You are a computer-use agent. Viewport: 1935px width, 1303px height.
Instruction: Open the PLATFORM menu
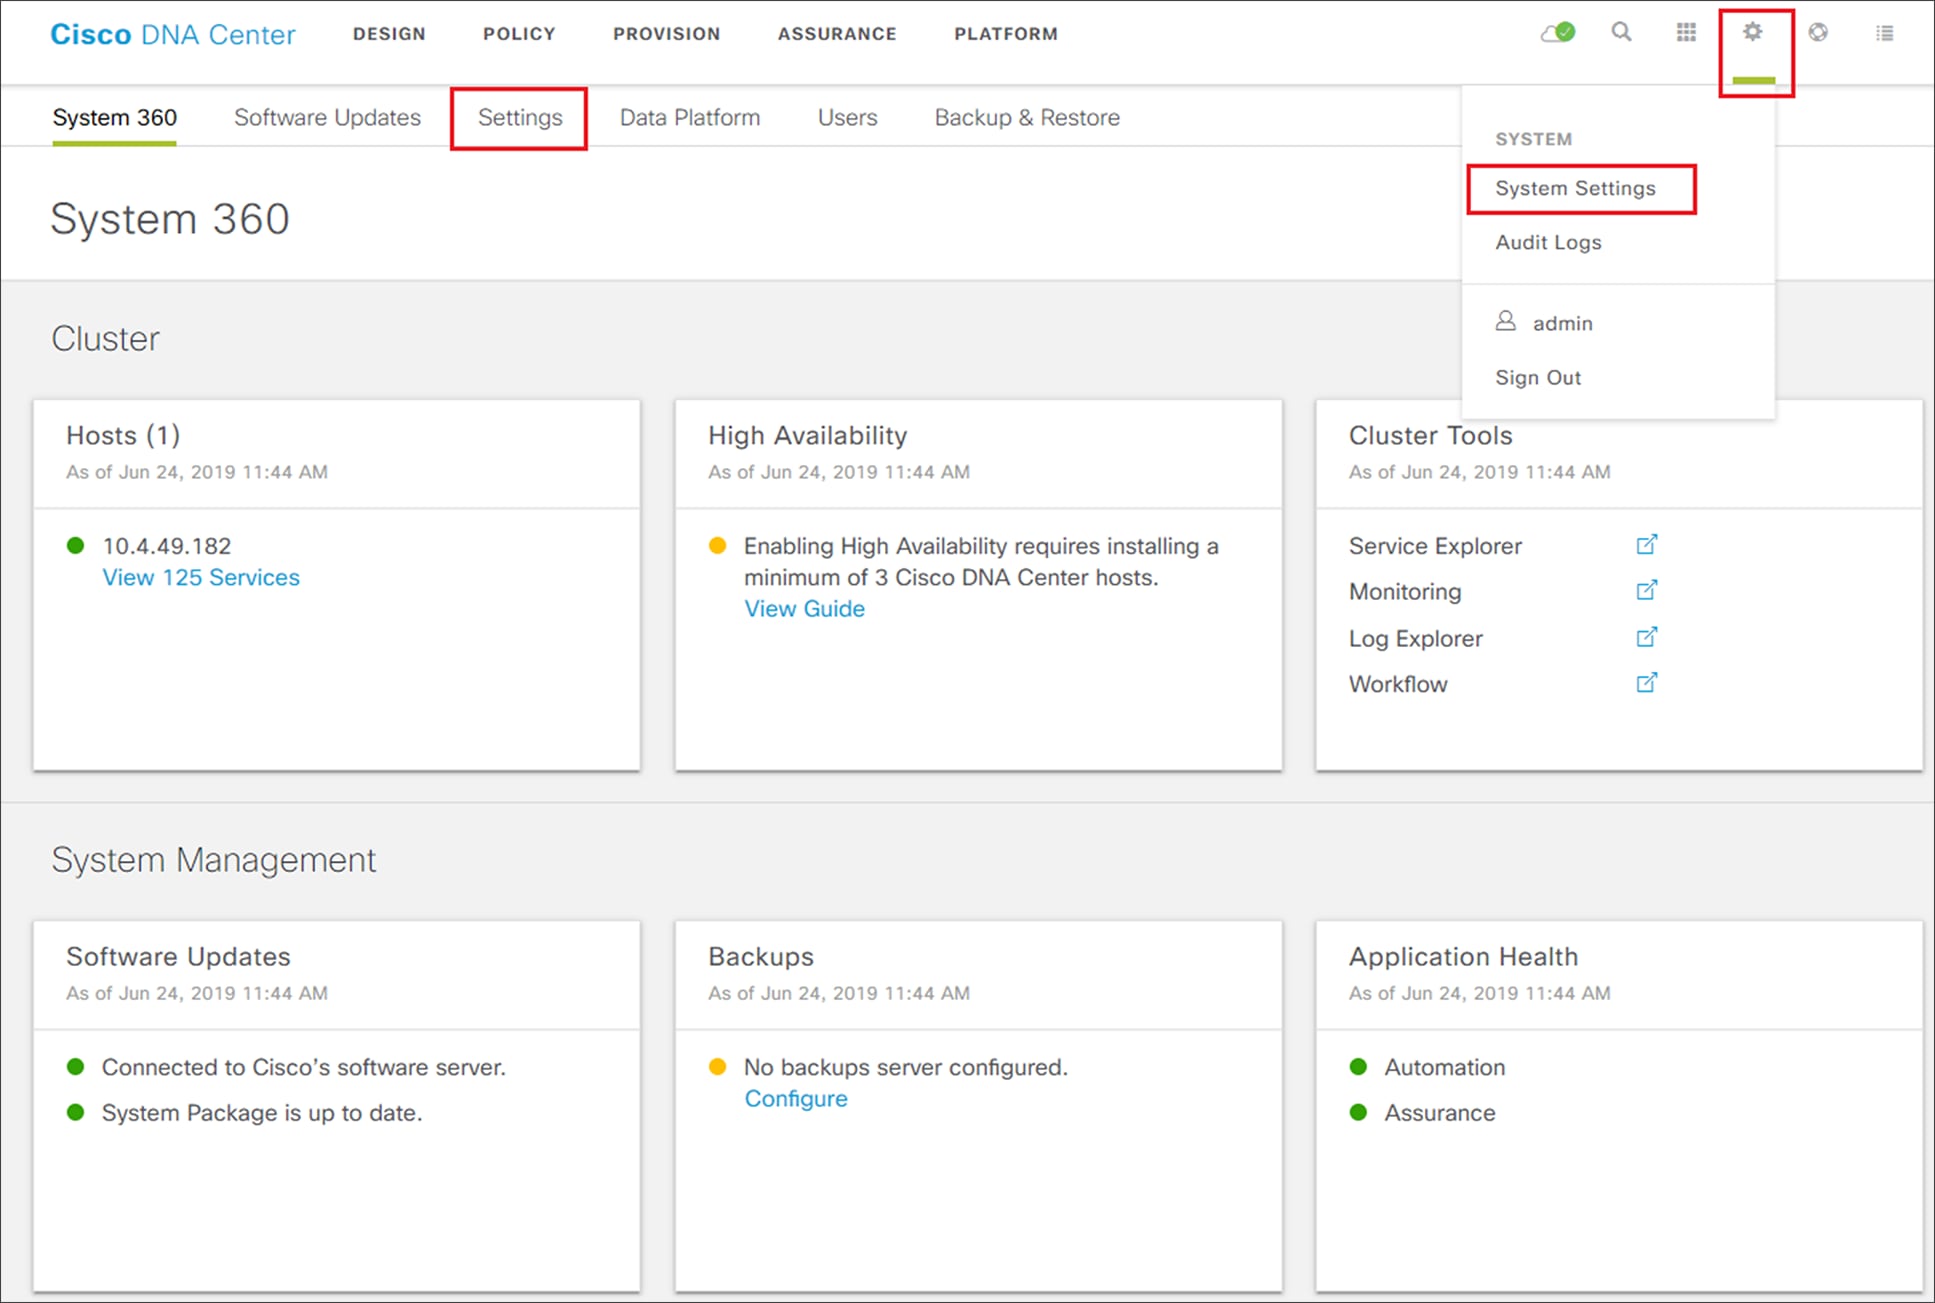pos(1006,34)
